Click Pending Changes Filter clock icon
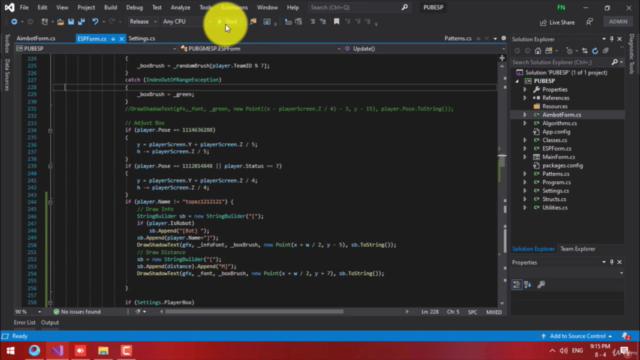 click(569, 51)
